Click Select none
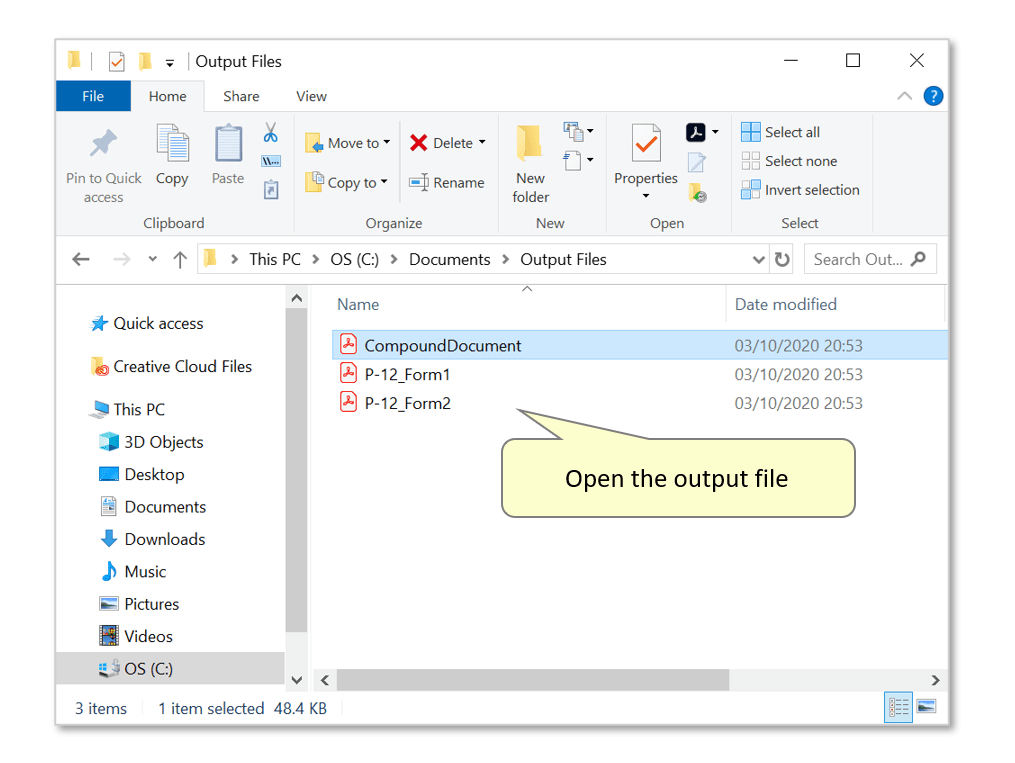The image size is (1015, 763). point(789,160)
